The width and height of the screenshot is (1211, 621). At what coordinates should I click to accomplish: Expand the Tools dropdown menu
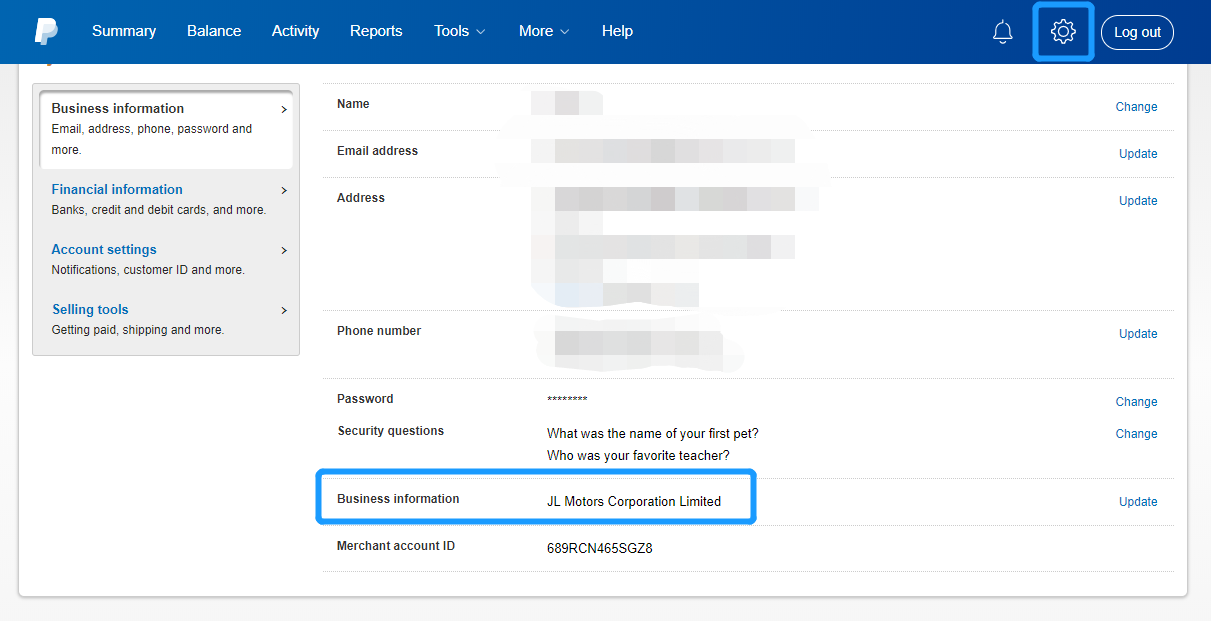(459, 31)
